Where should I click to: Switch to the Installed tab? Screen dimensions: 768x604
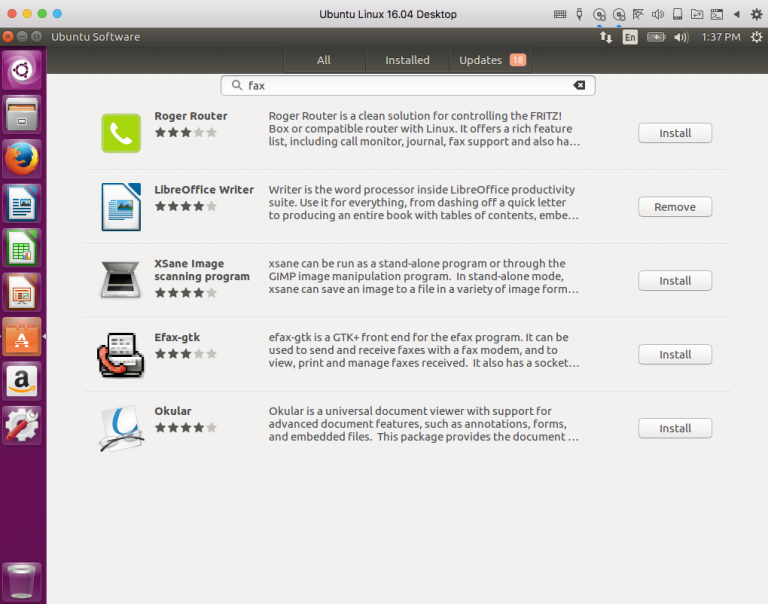click(x=407, y=60)
